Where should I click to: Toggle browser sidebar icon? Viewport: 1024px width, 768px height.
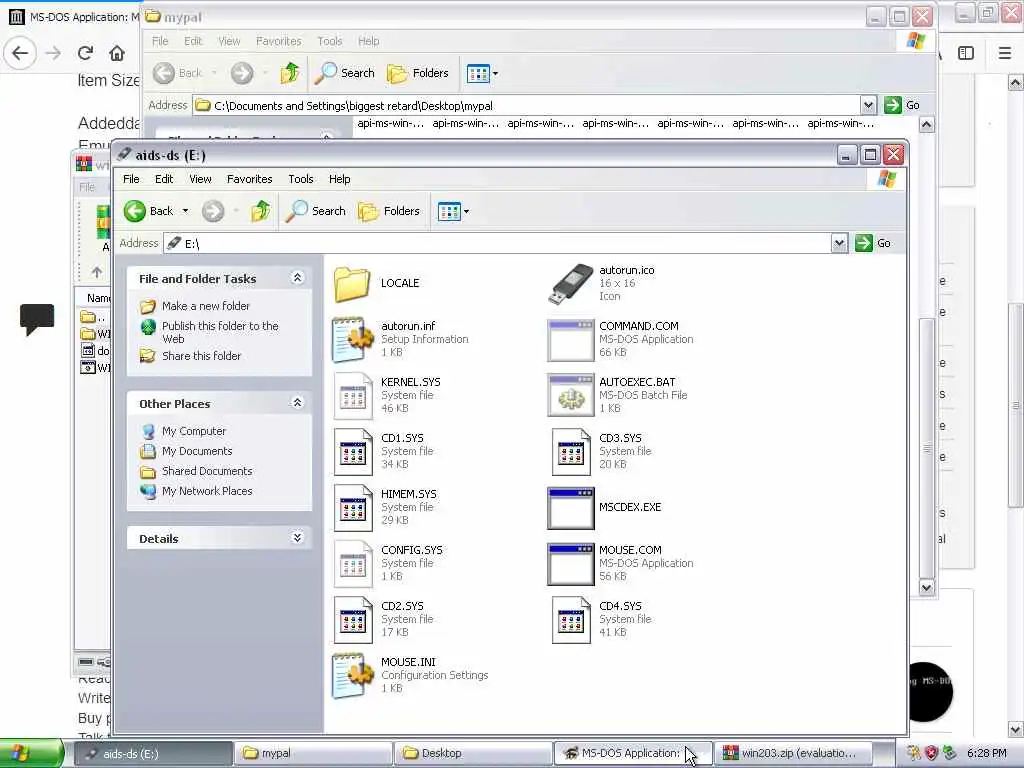tap(966, 53)
